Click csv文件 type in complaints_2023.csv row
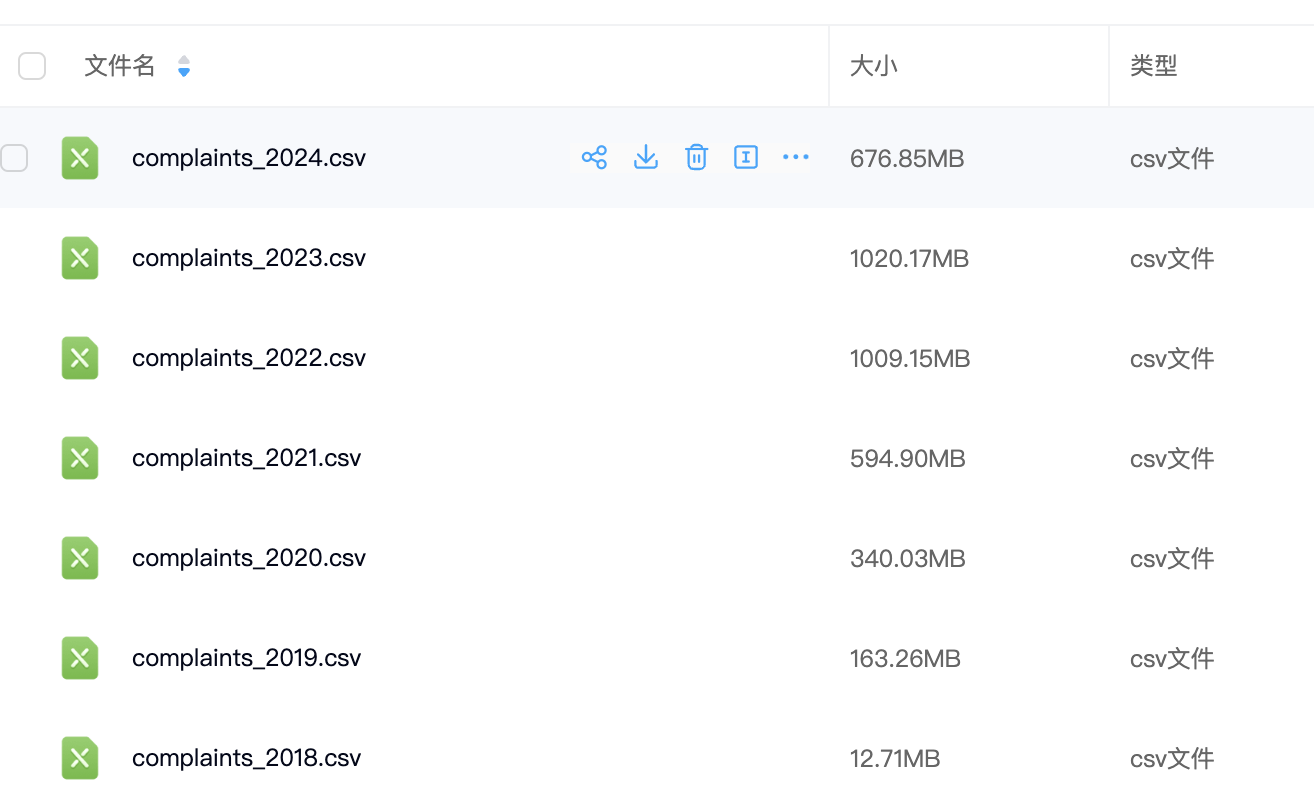Screen dimensions: 1314x804 tap(1172, 259)
